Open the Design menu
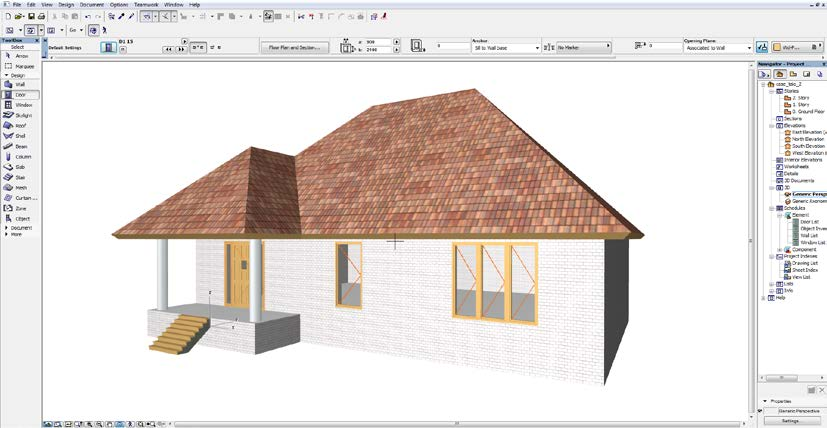This screenshot has width=827, height=428. (x=66, y=5)
